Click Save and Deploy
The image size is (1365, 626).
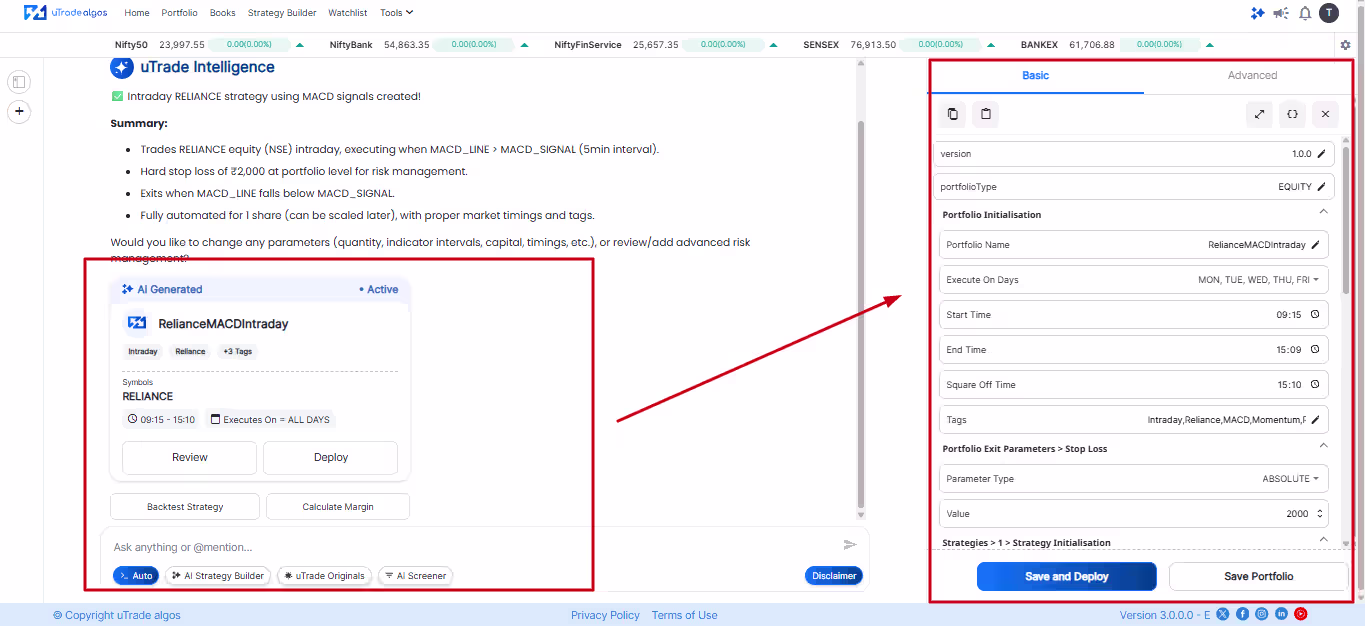point(1066,576)
